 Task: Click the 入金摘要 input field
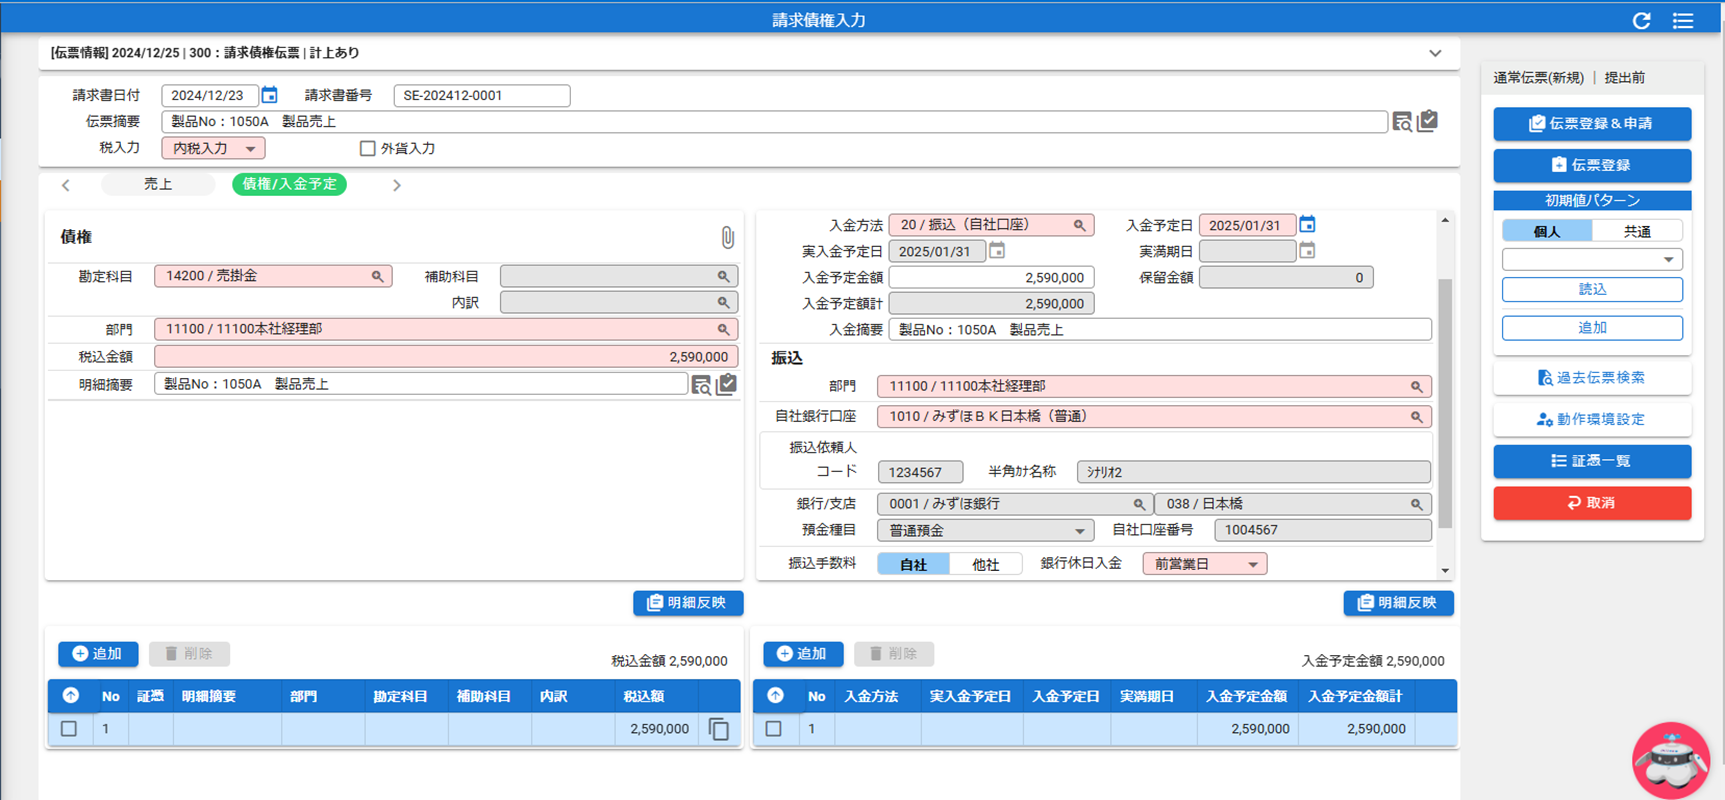(1160, 329)
